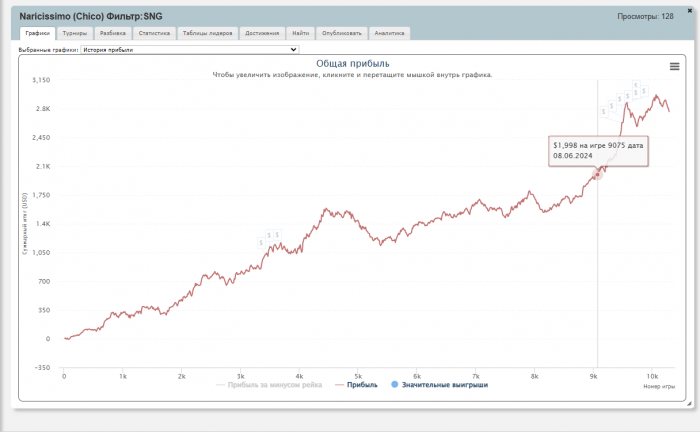This screenshot has width=700, height=432.
Task: Click the x-axis label 1k
Action: 123,376
